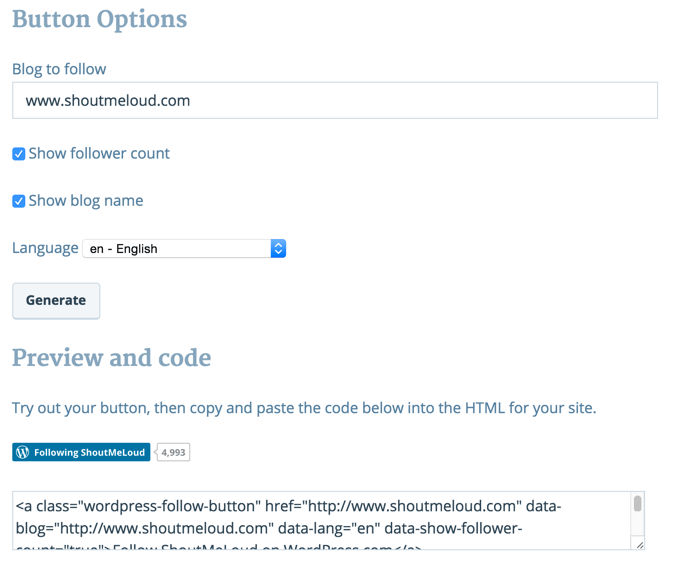Image resolution: width=675 pixels, height=581 pixels.
Task: Open the Language dropdown
Action: click(184, 248)
